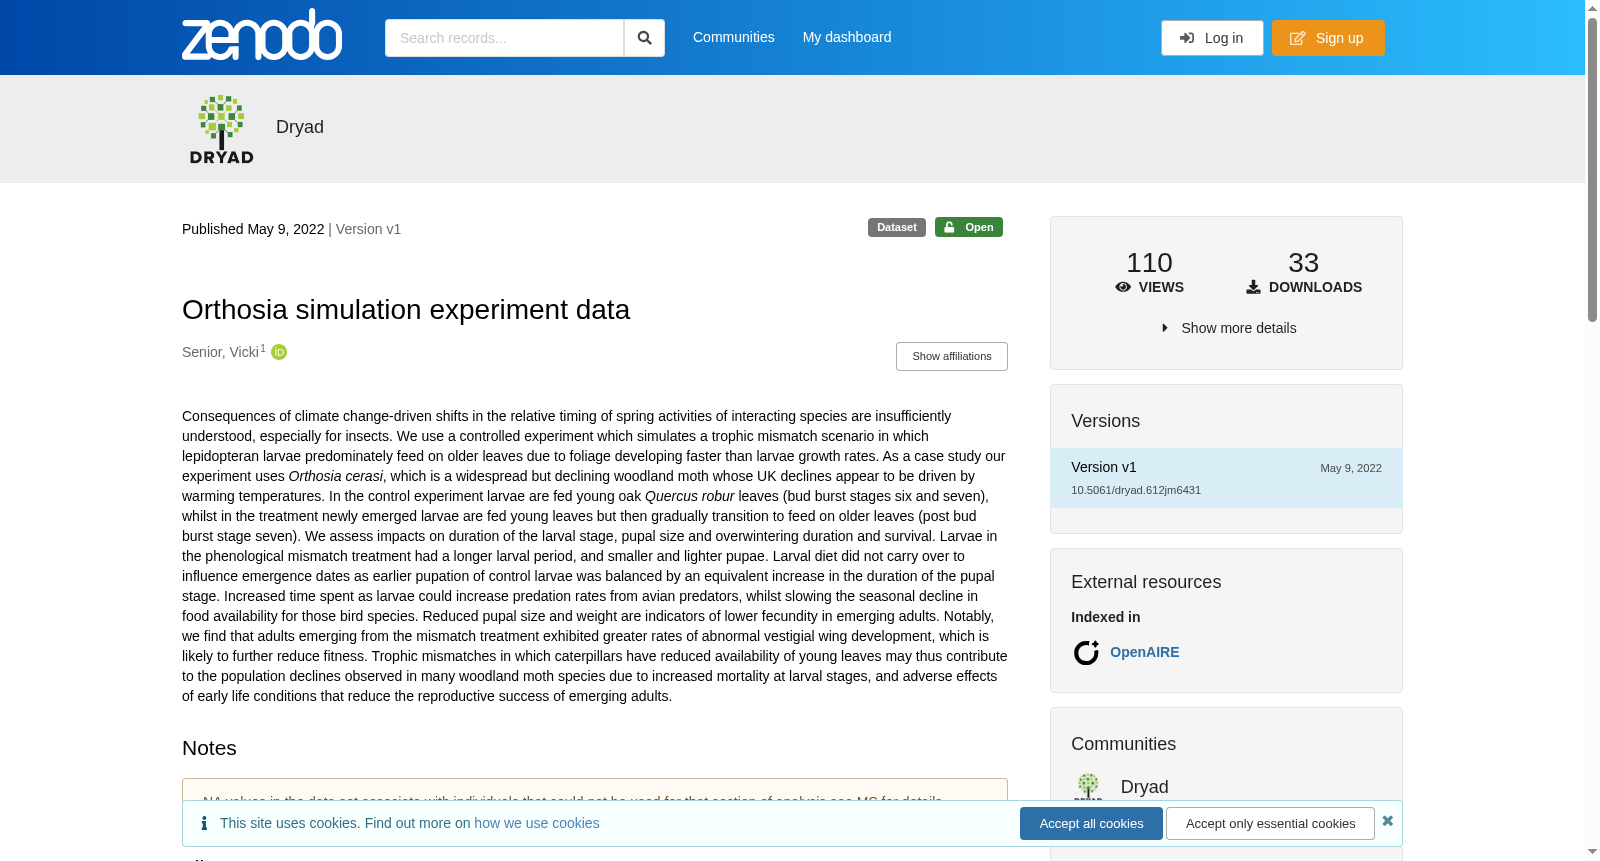
Task: Click the Open access badge
Action: click(x=969, y=227)
